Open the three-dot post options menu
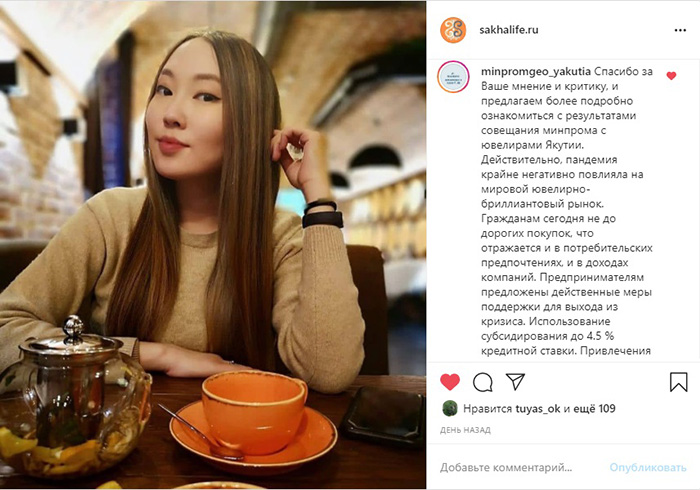Image resolution: width=700 pixels, height=490 pixels. [680, 30]
